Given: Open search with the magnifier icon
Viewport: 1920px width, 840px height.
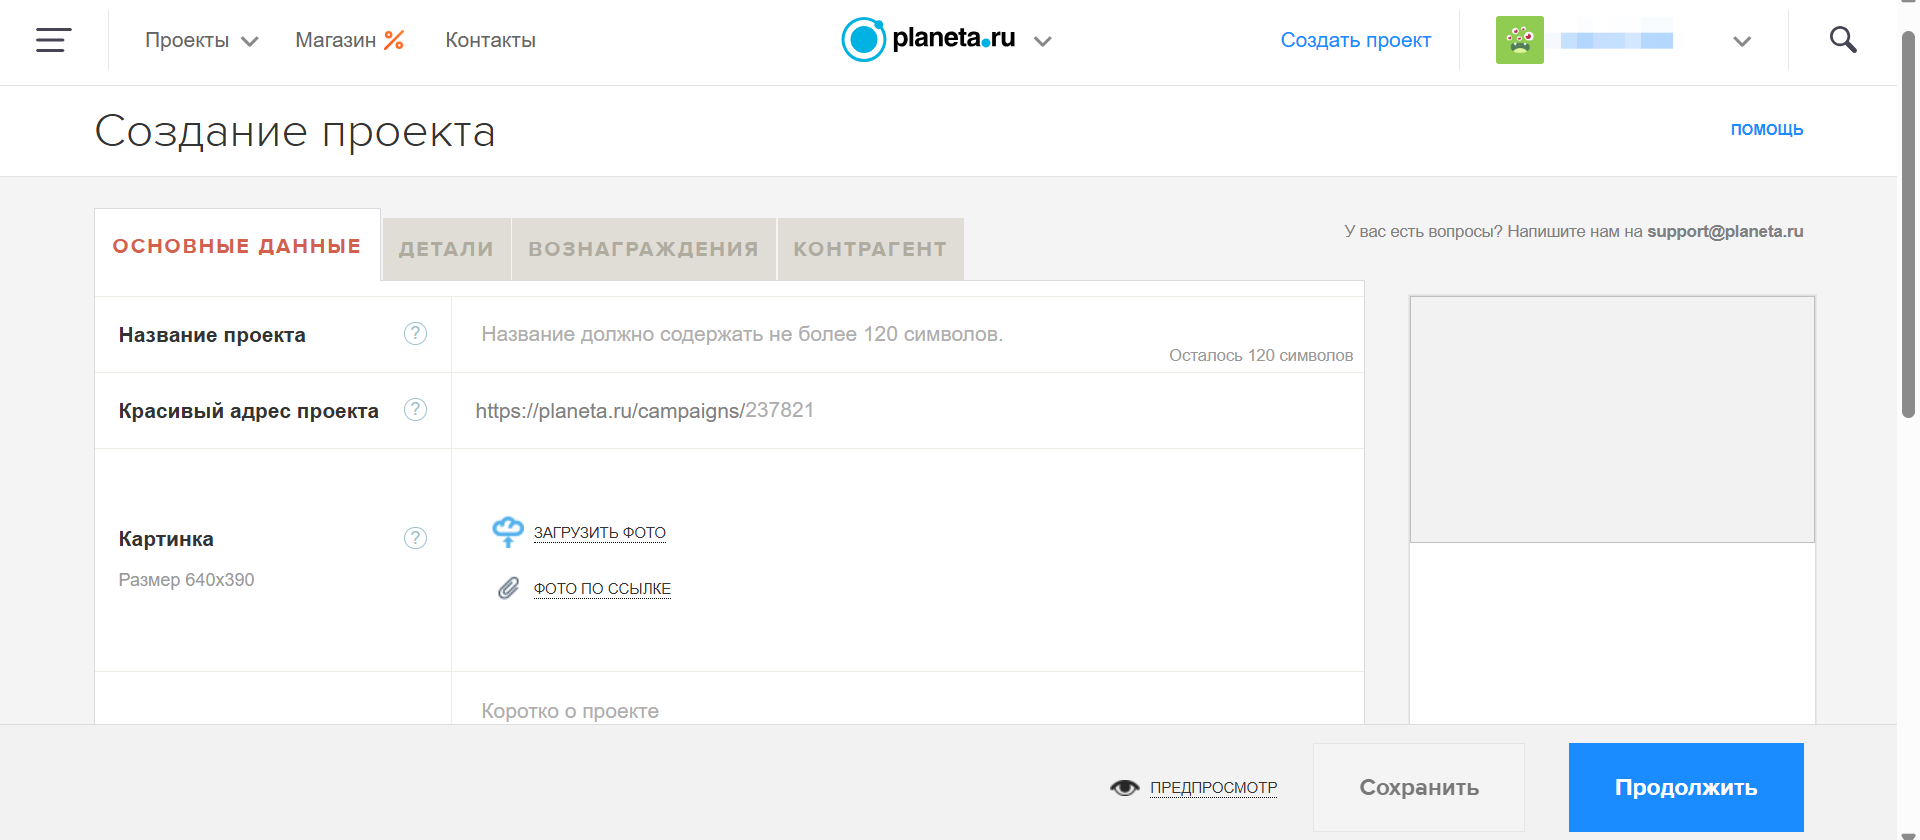Looking at the screenshot, I should pyautogui.click(x=1843, y=40).
